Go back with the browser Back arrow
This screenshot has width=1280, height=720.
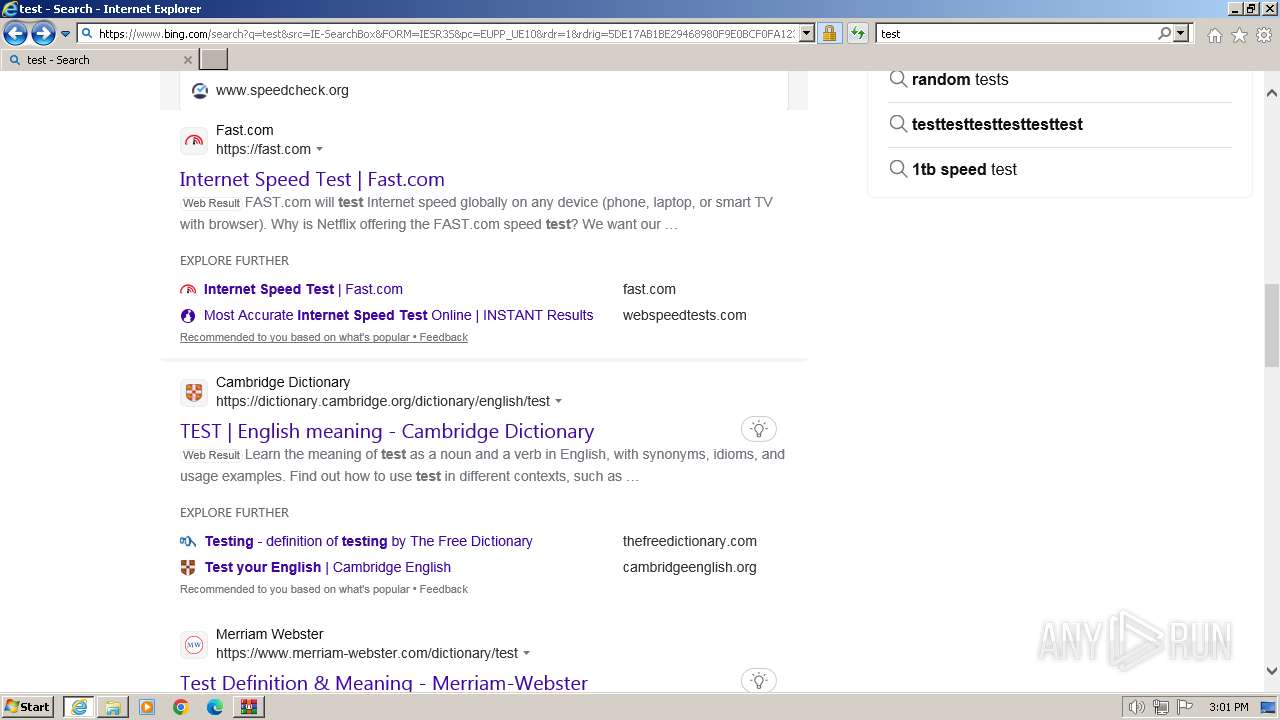(15, 34)
